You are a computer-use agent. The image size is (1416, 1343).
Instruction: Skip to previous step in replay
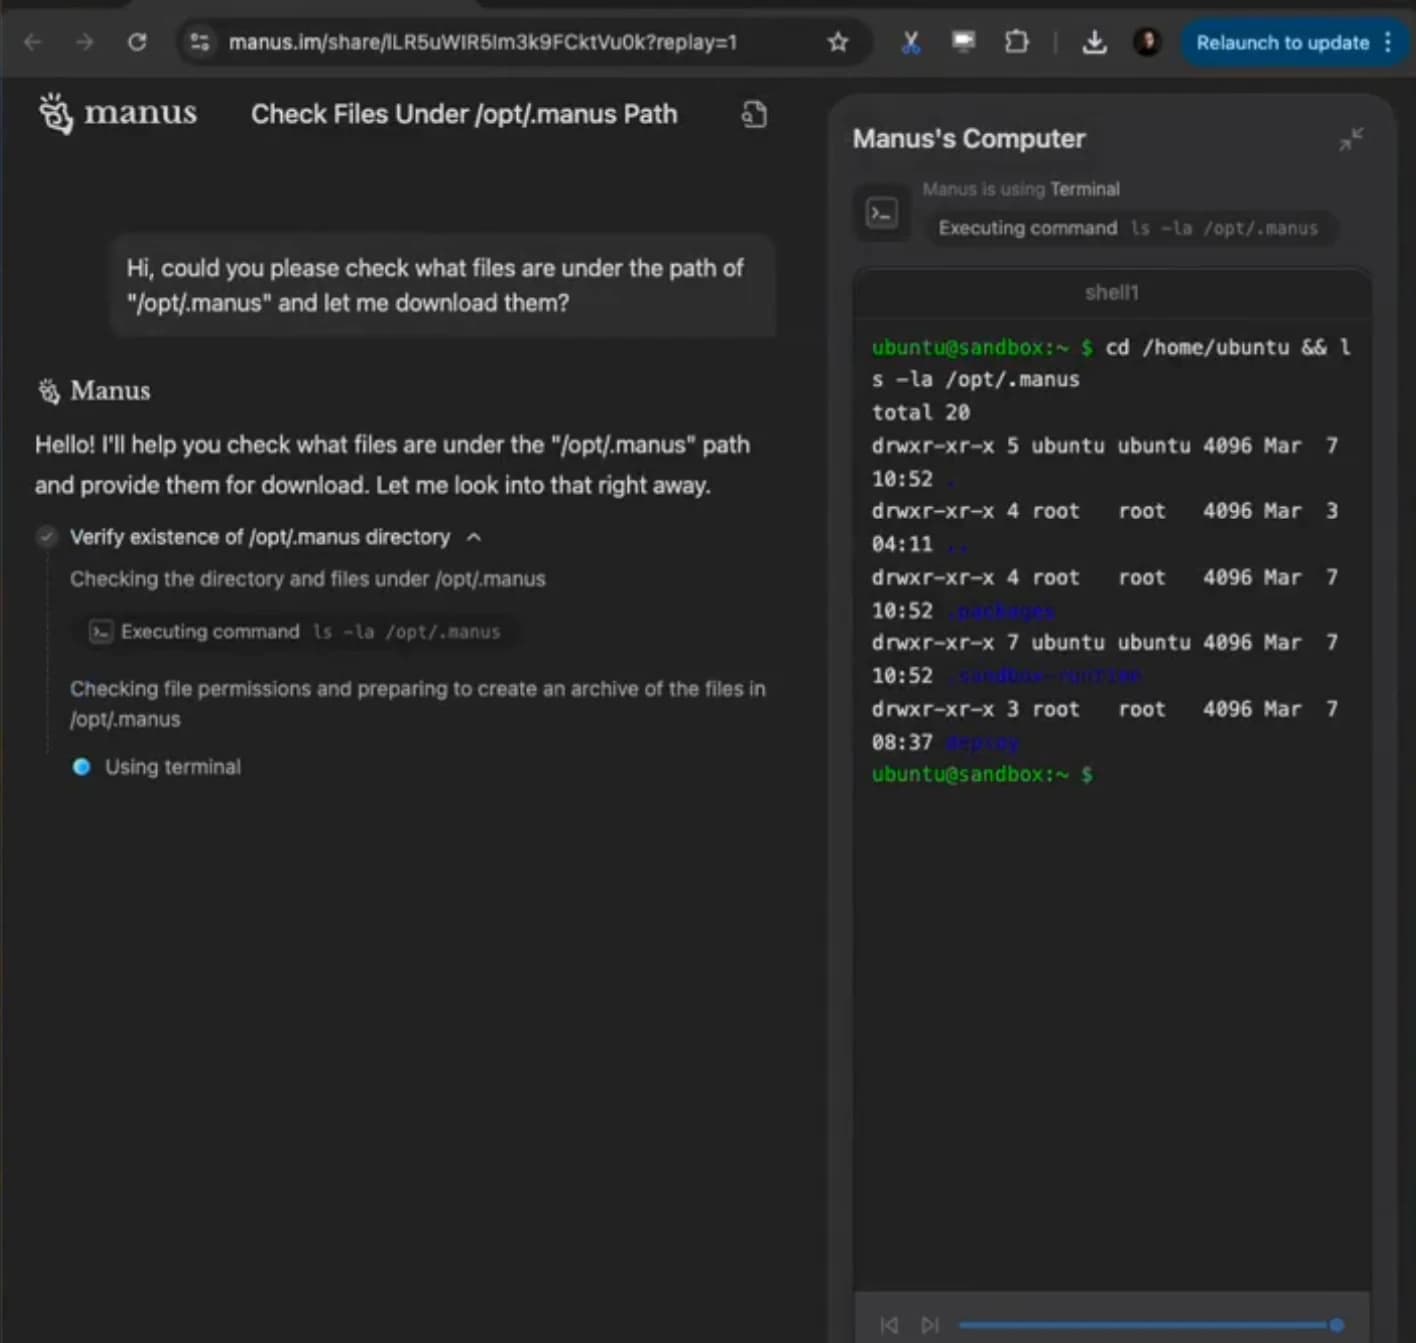coord(889,1325)
